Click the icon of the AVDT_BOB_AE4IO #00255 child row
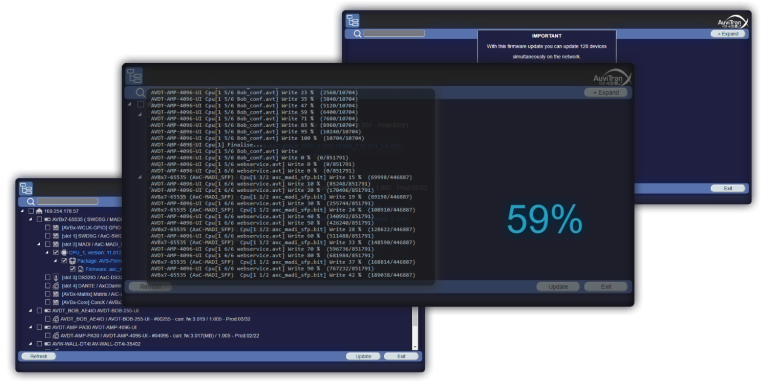This screenshot has height=384, width=768. pyautogui.click(x=56, y=319)
